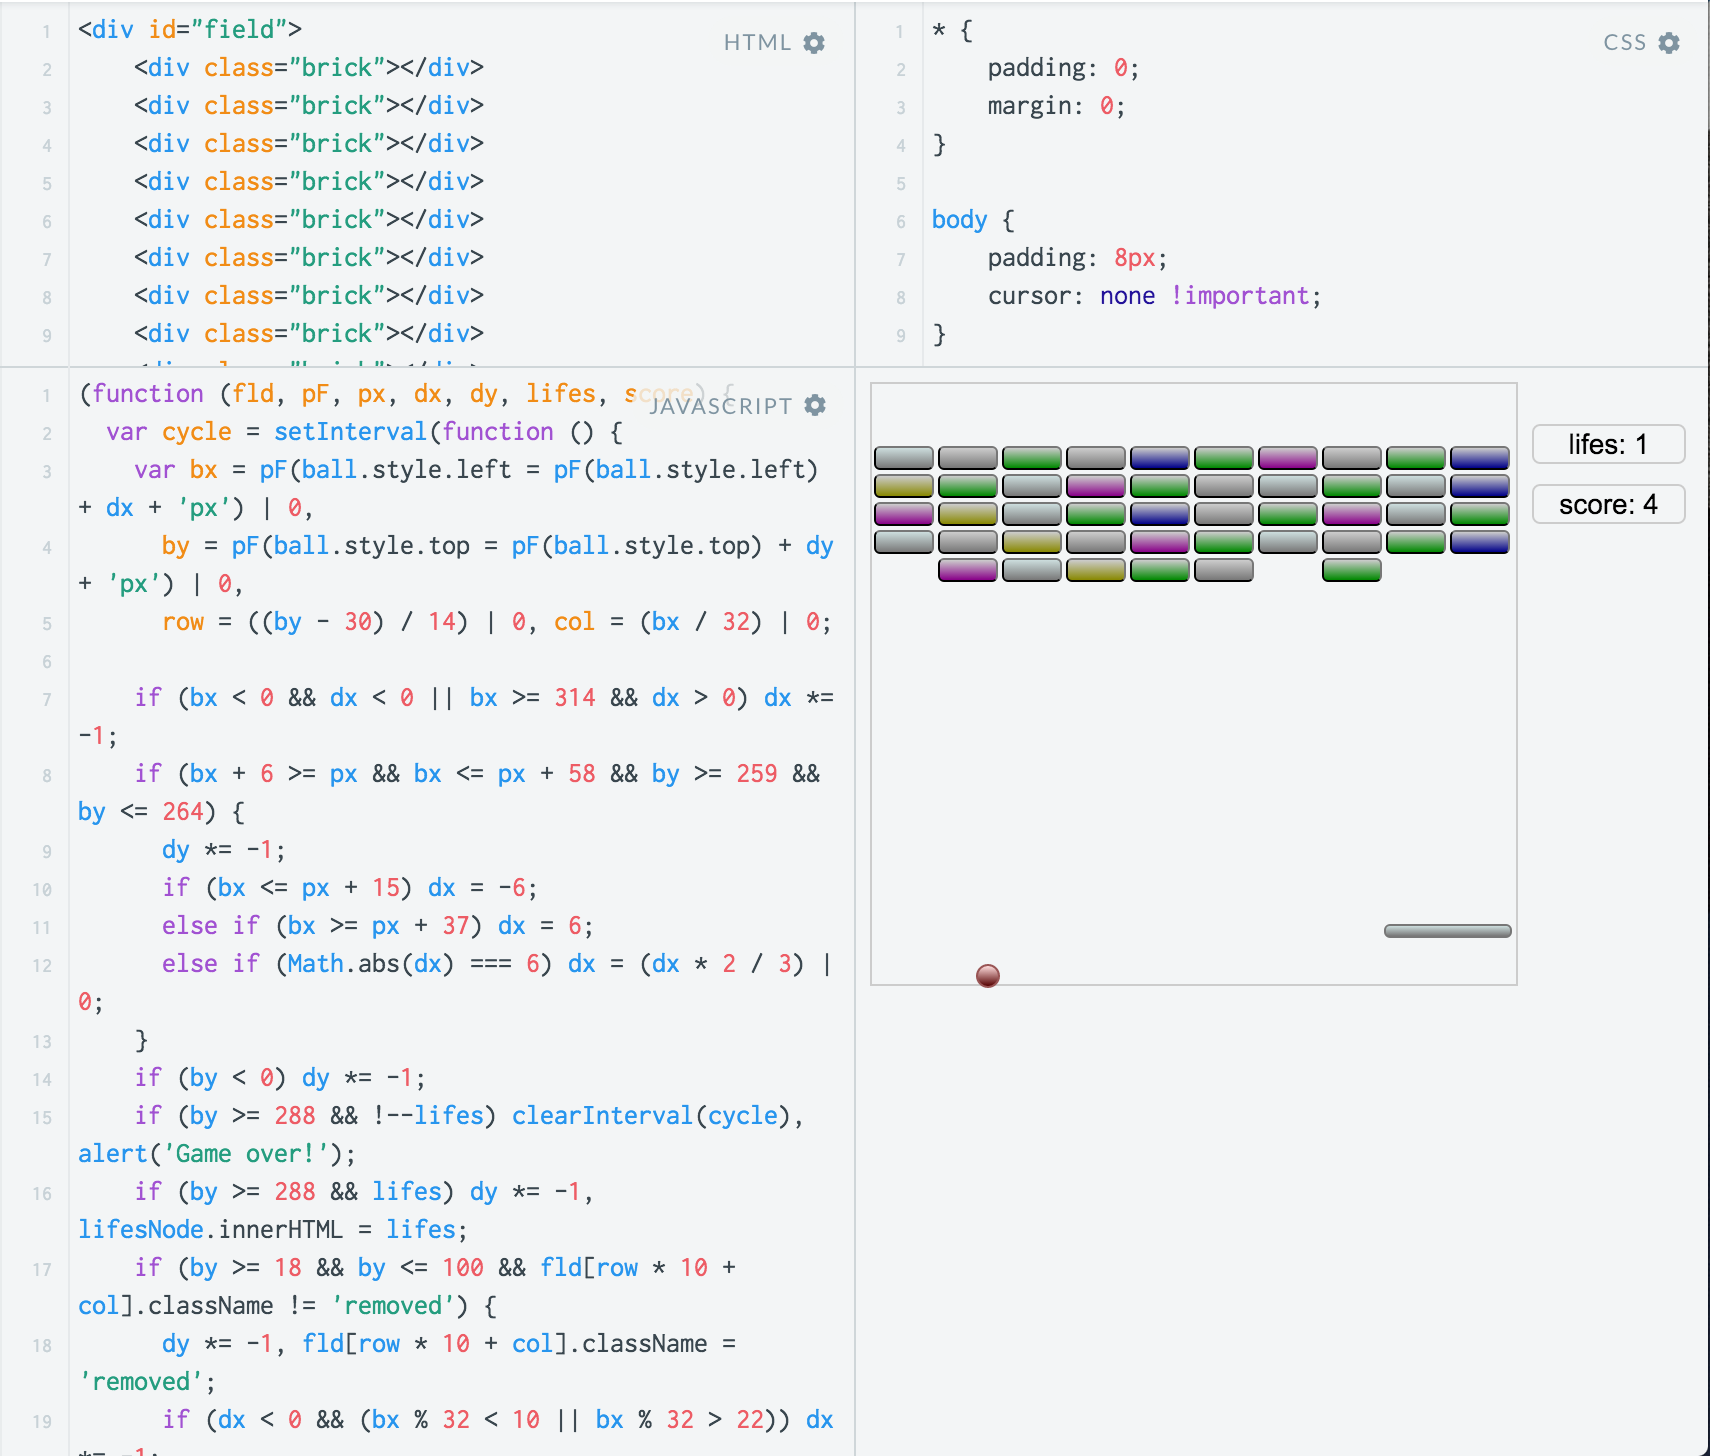
Task: Click line number 15 in JavaScript gutter
Action: coord(42,1117)
